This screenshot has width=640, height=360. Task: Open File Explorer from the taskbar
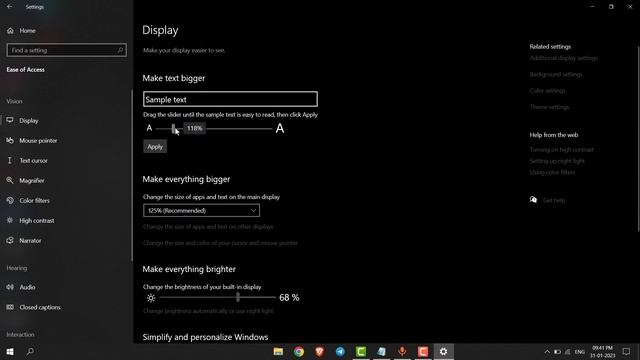coord(278,351)
